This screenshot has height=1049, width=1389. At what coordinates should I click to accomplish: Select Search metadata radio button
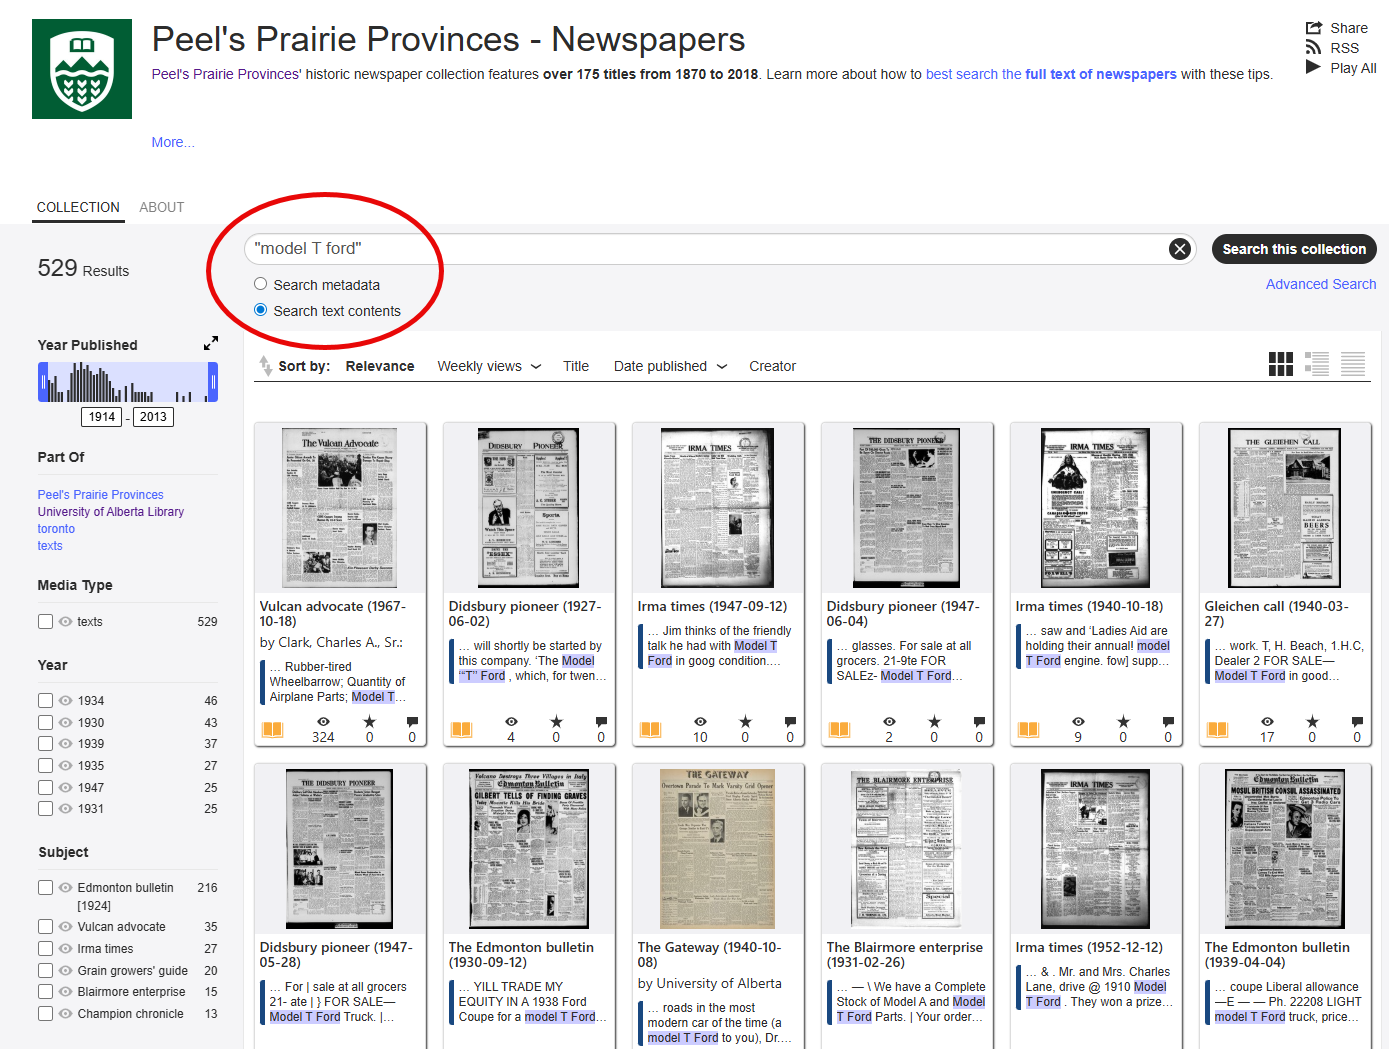coord(260,284)
